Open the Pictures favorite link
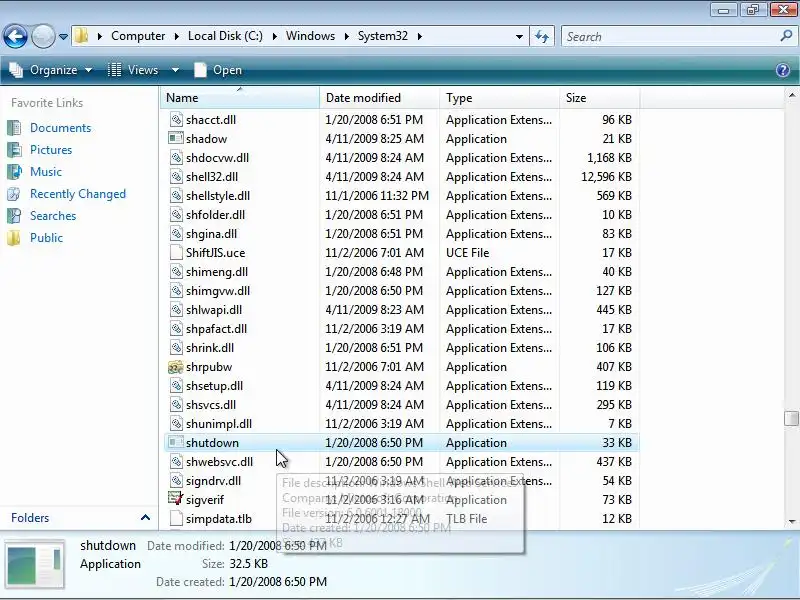 click(x=51, y=149)
